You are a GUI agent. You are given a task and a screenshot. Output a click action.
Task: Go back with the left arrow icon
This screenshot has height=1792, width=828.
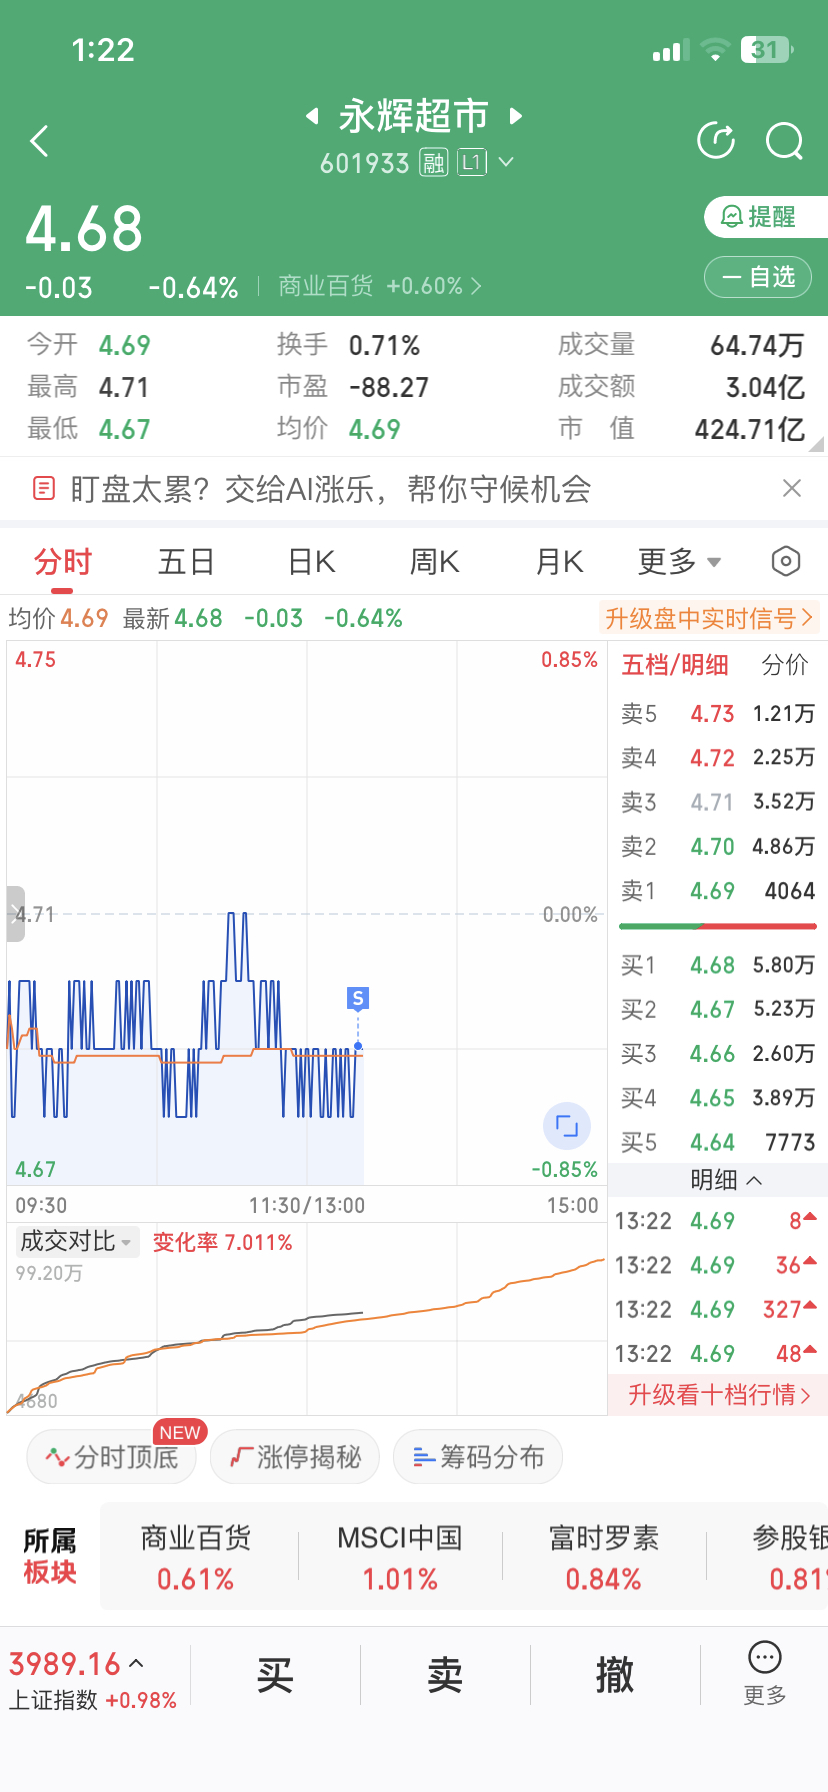40,141
